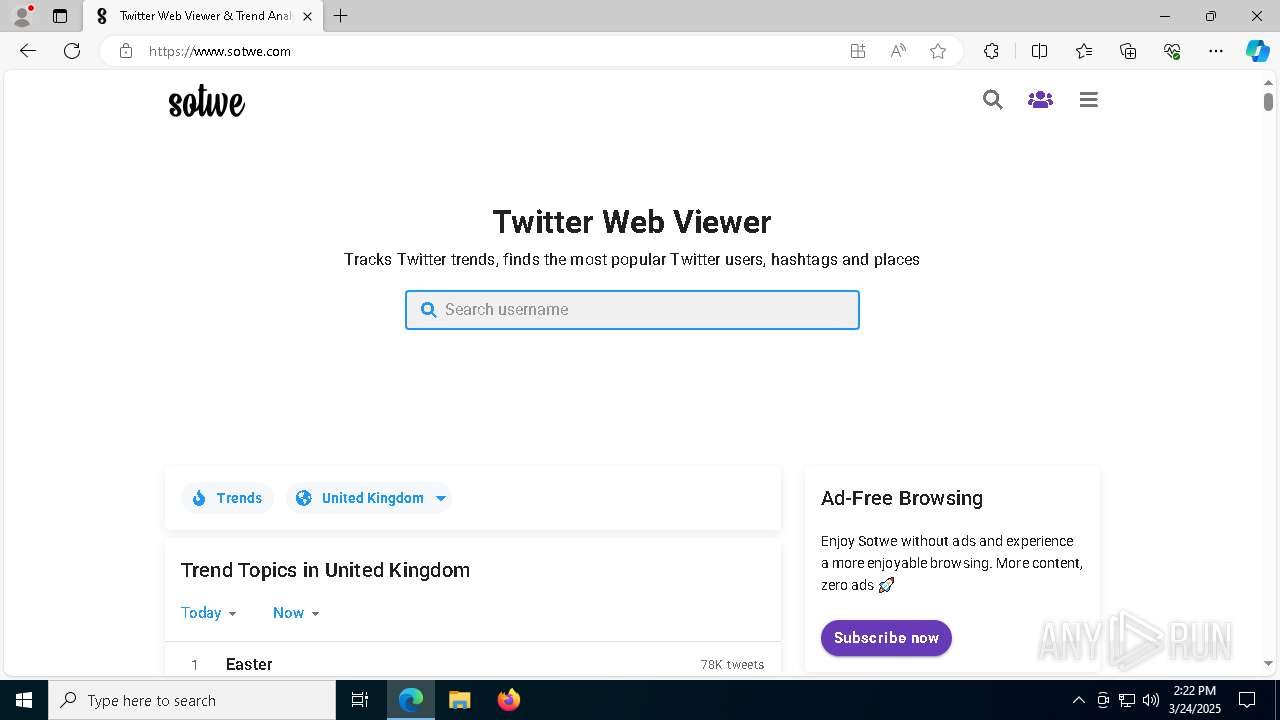Open the search magnifier icon in header

pos(992,99)
